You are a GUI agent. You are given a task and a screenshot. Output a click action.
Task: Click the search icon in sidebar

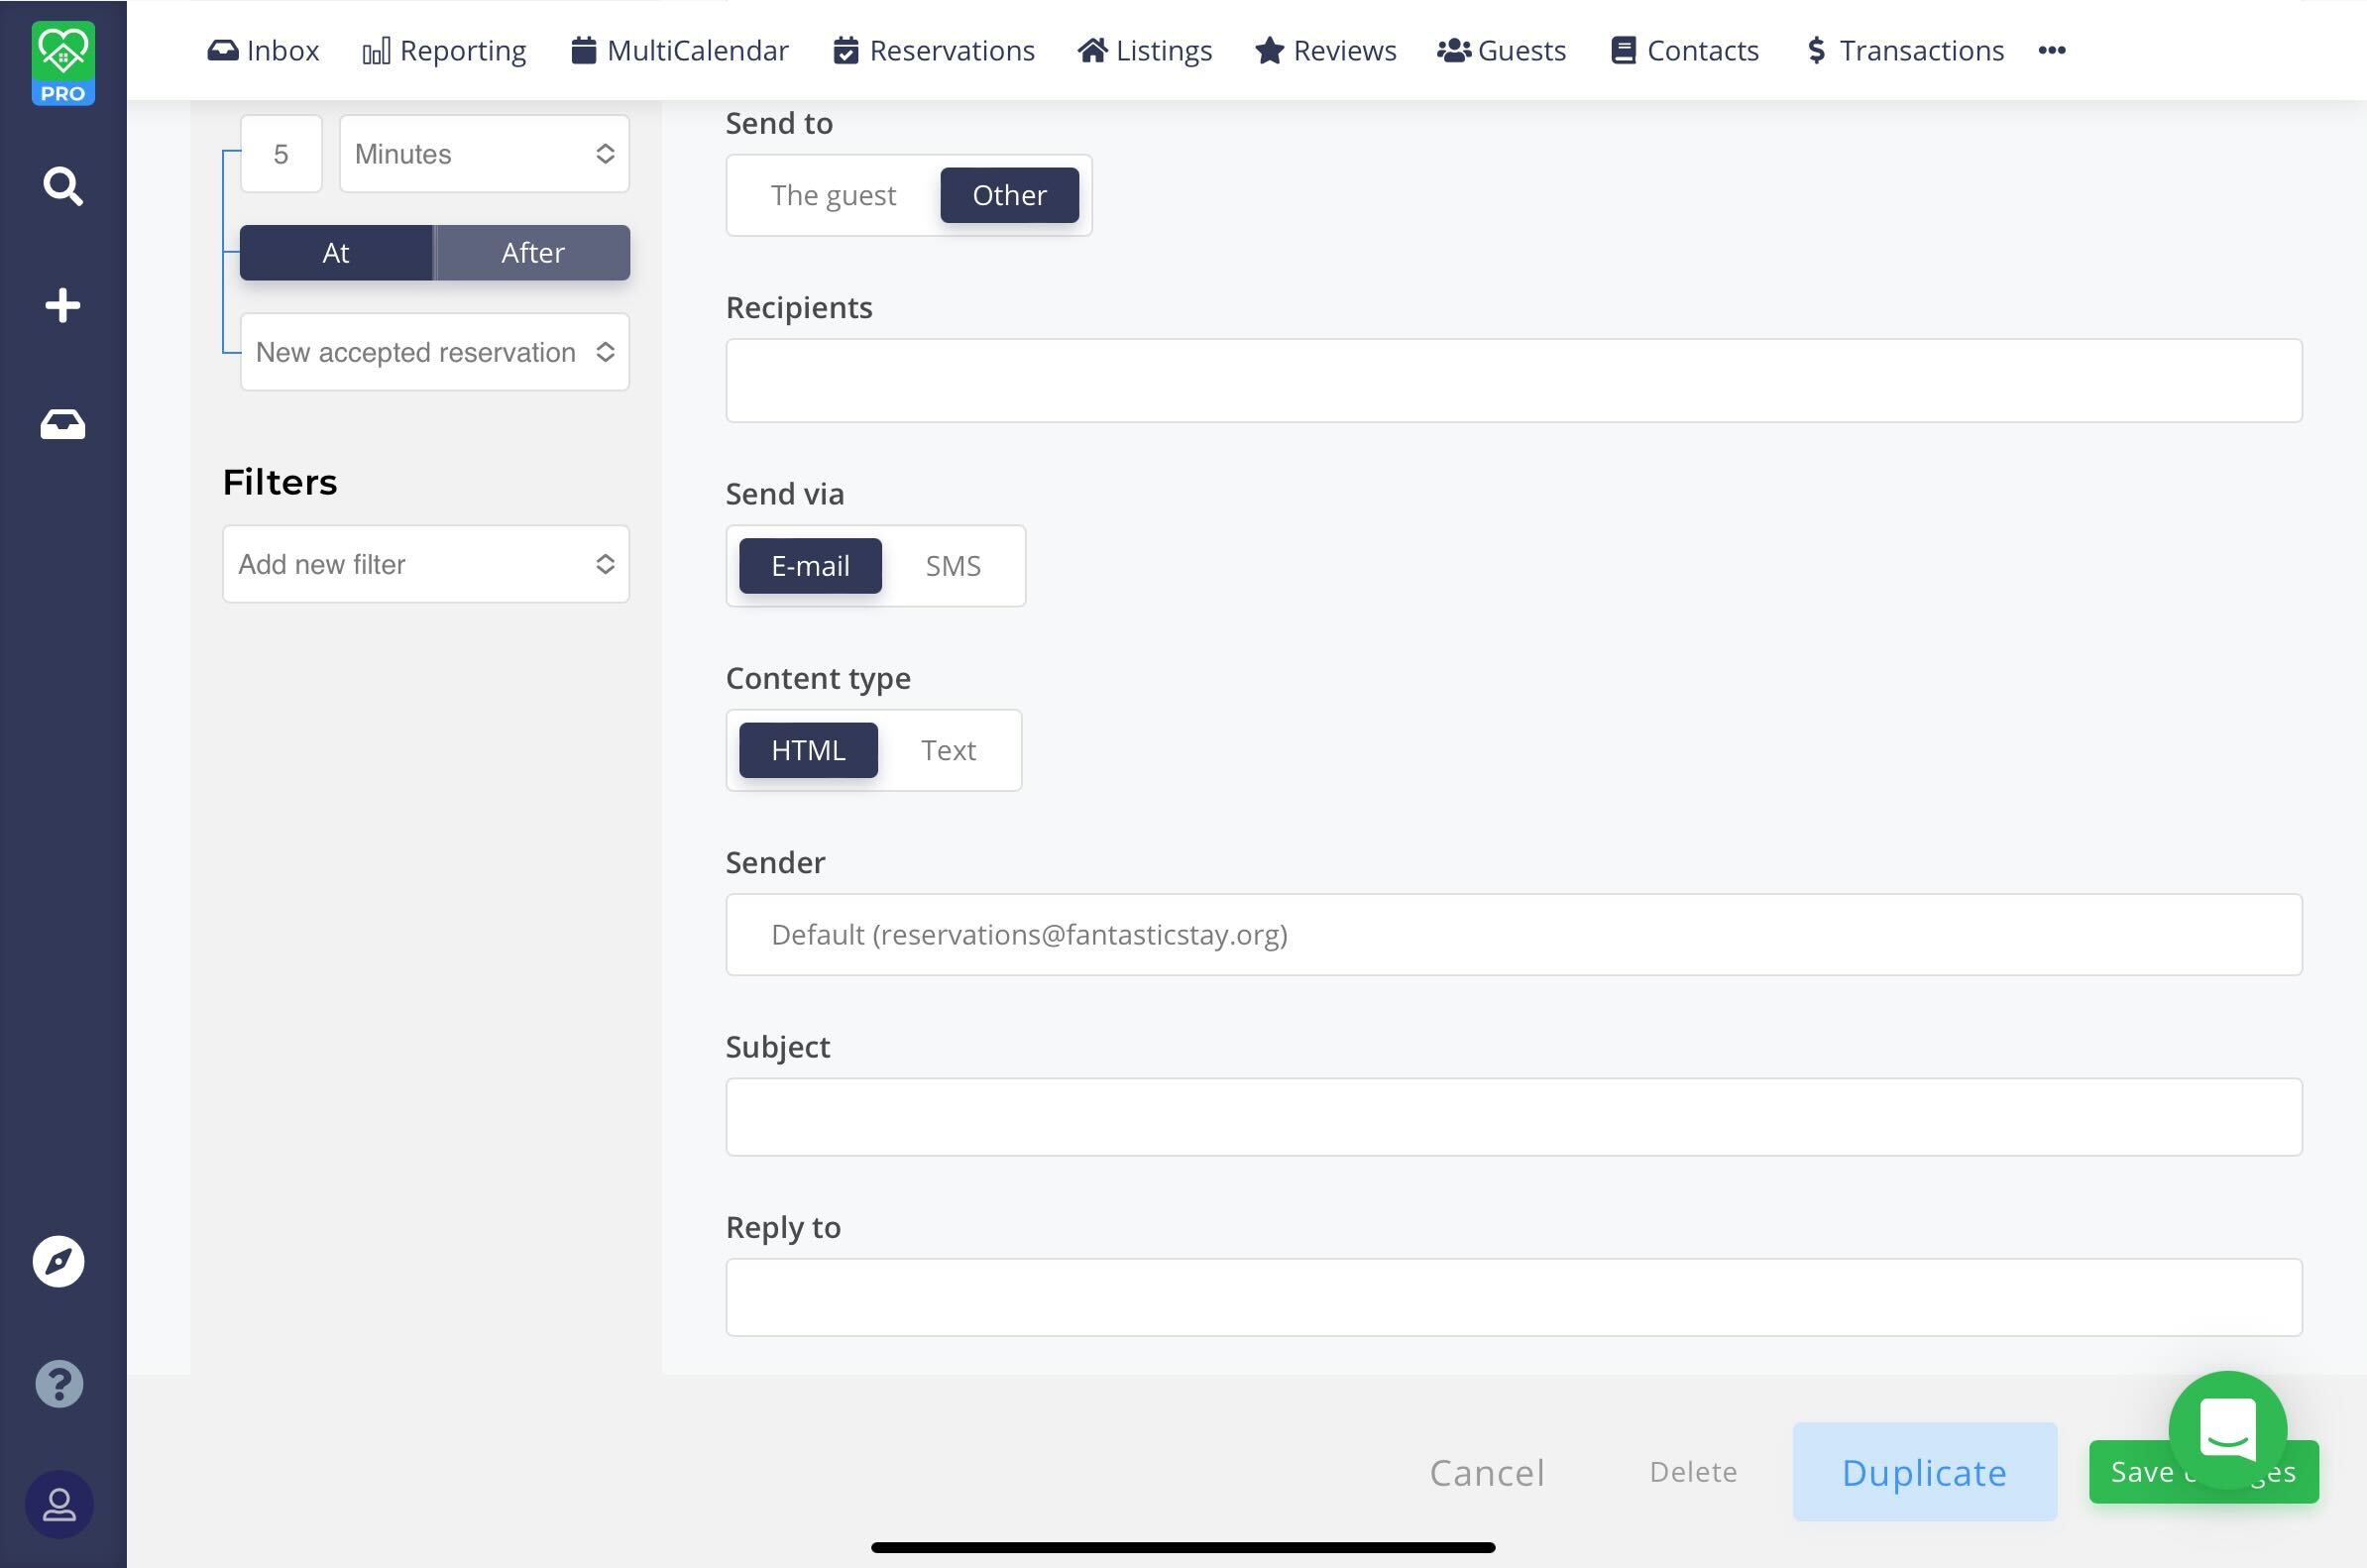[62, 186]
